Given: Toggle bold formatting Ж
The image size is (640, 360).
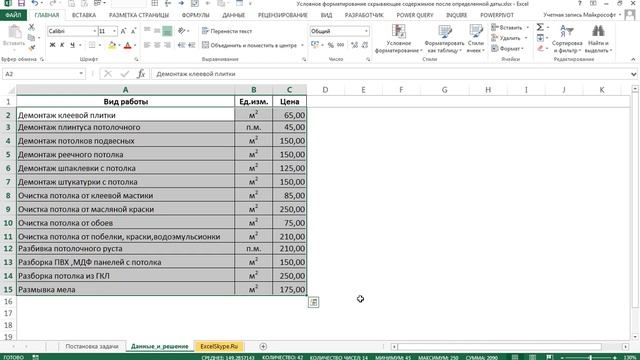Looking at the screenshot, I should tap(52, 45).
